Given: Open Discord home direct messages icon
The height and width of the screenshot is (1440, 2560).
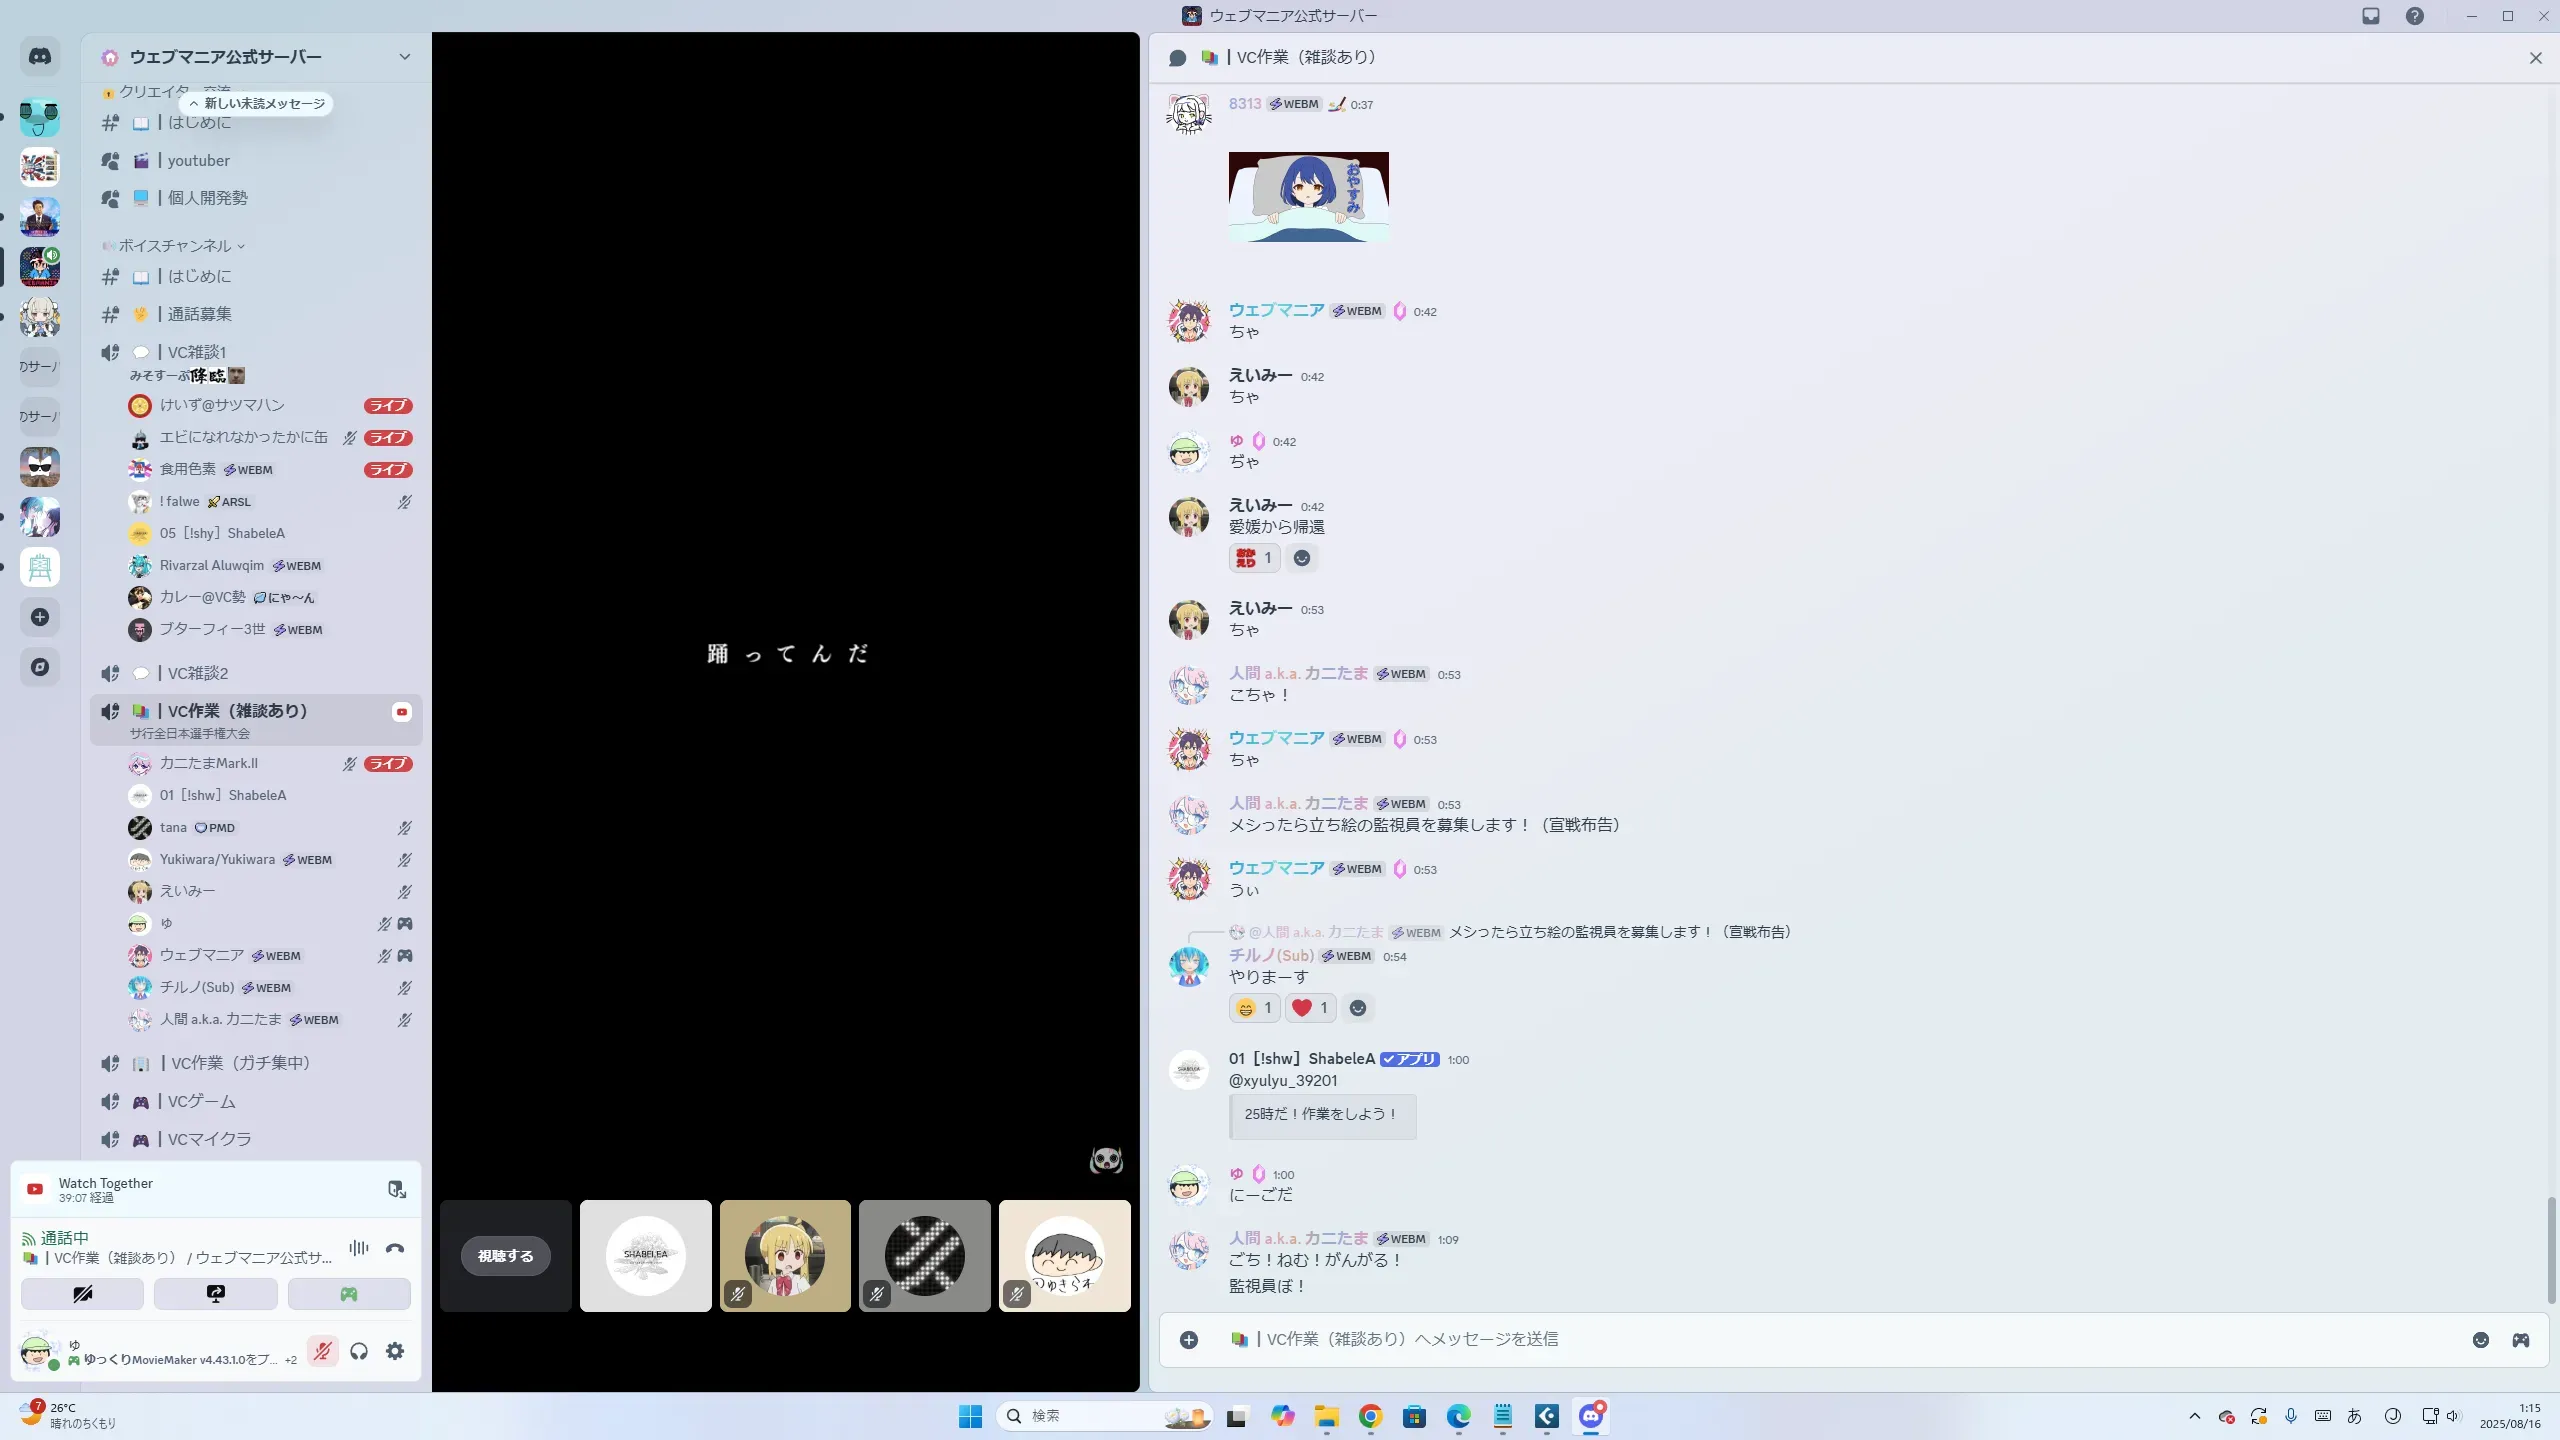Looking at the screenshot, I should point(40,57).
